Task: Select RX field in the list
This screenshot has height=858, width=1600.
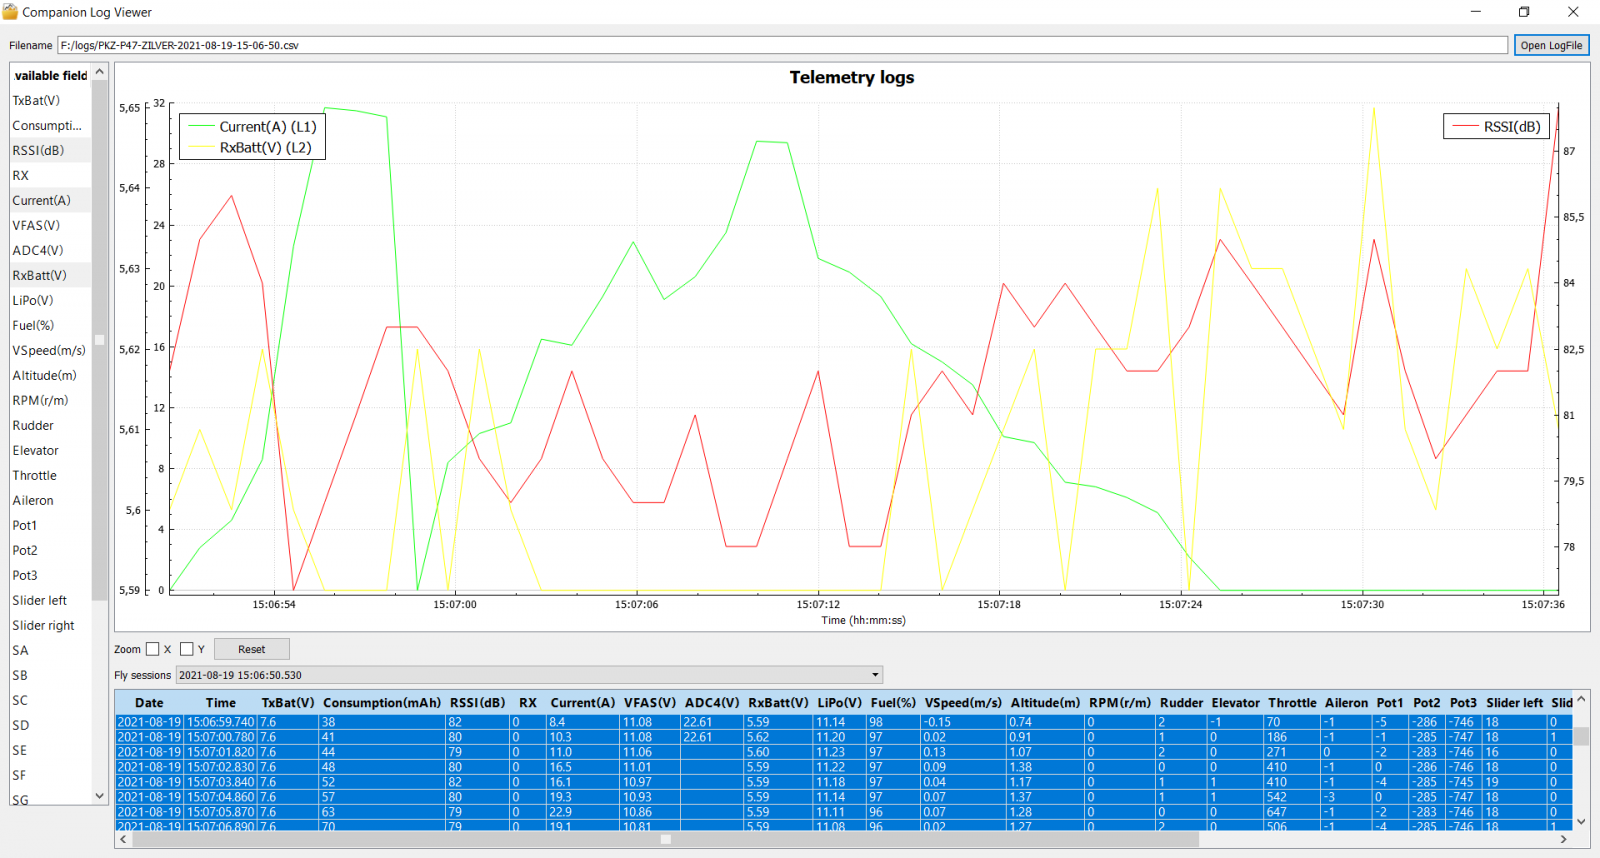Action: tap(50, 175)
